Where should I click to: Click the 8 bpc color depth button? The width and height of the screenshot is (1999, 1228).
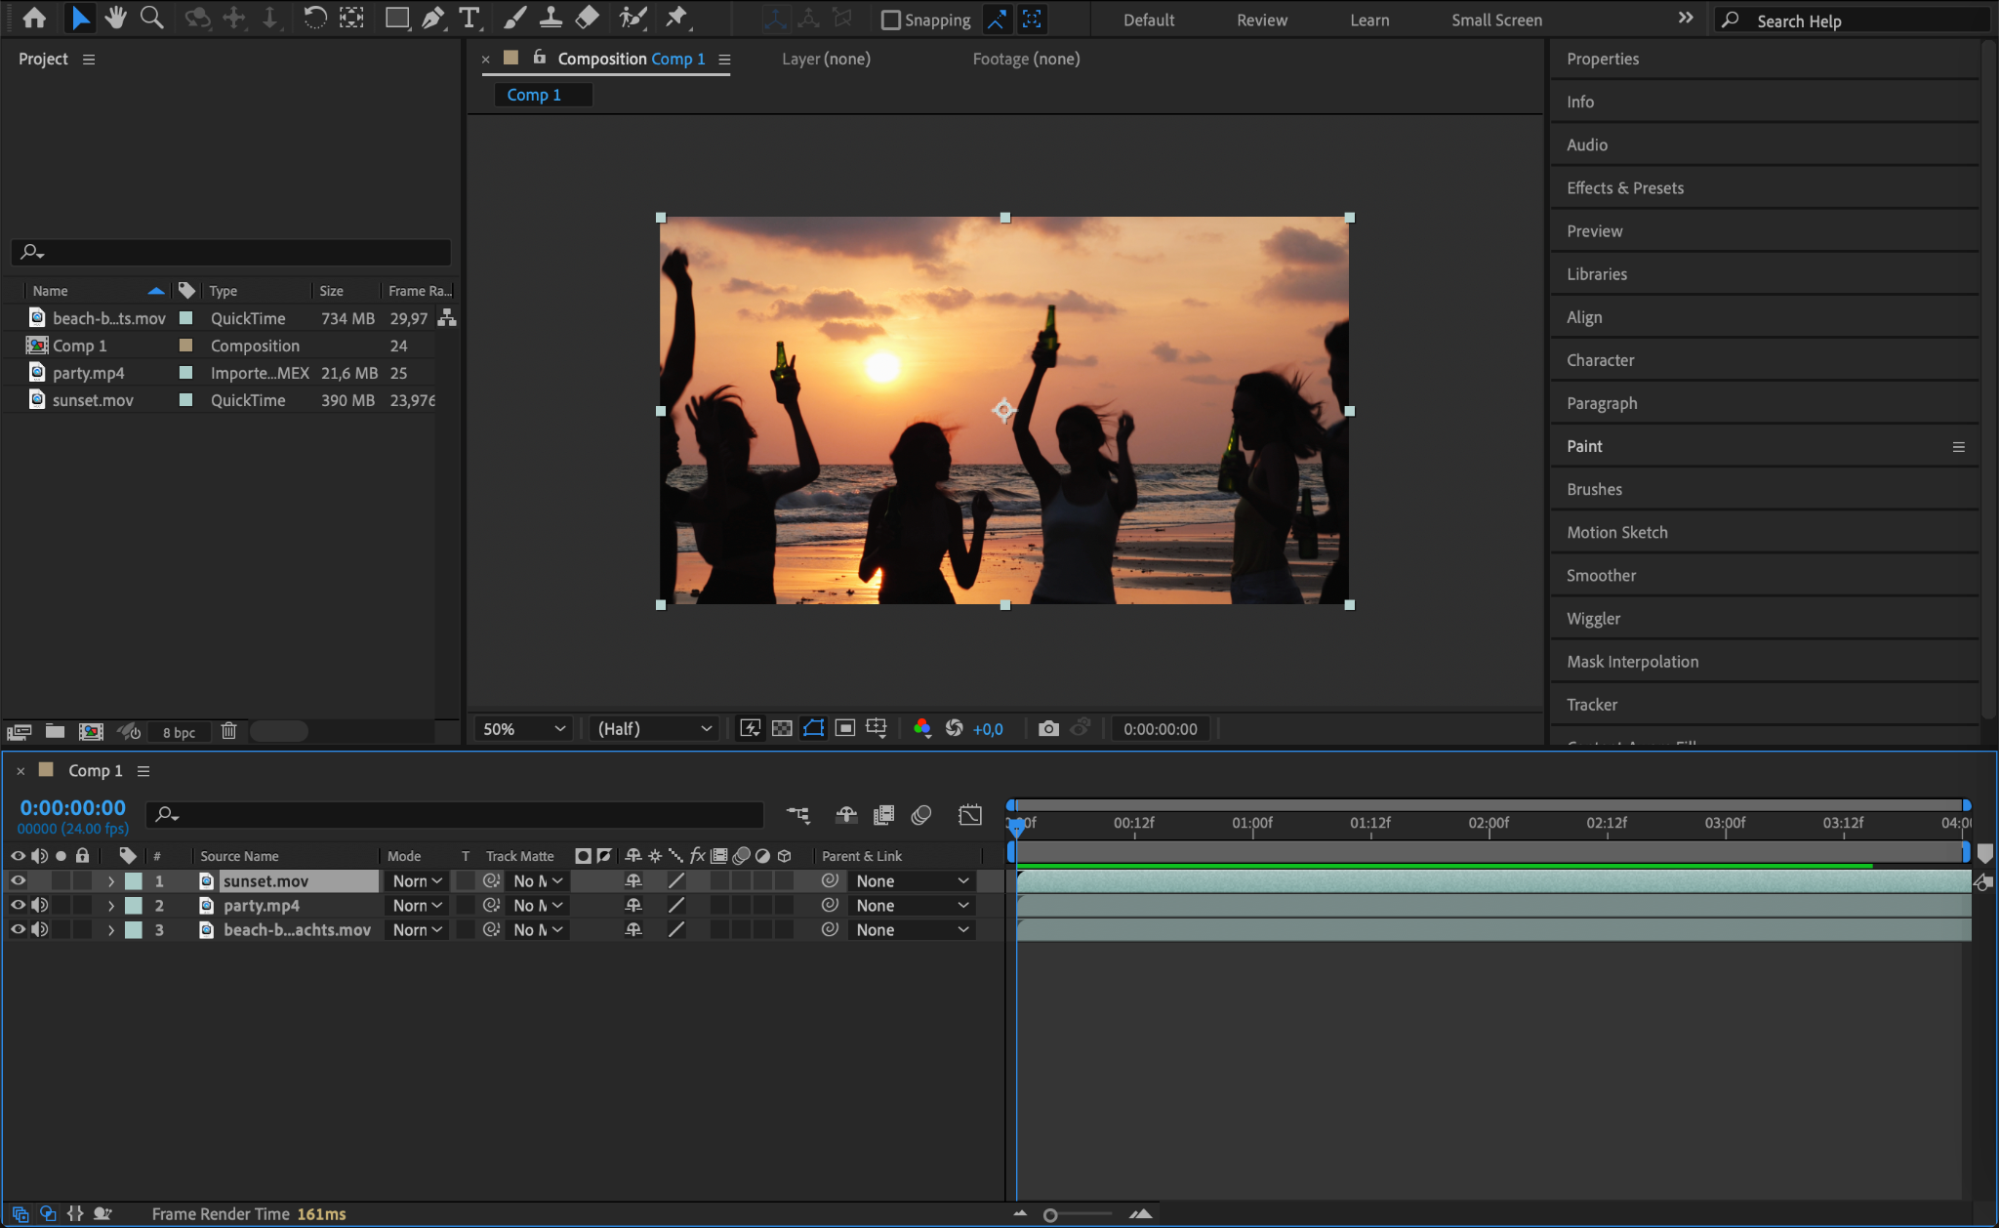(x=179, y=732)
